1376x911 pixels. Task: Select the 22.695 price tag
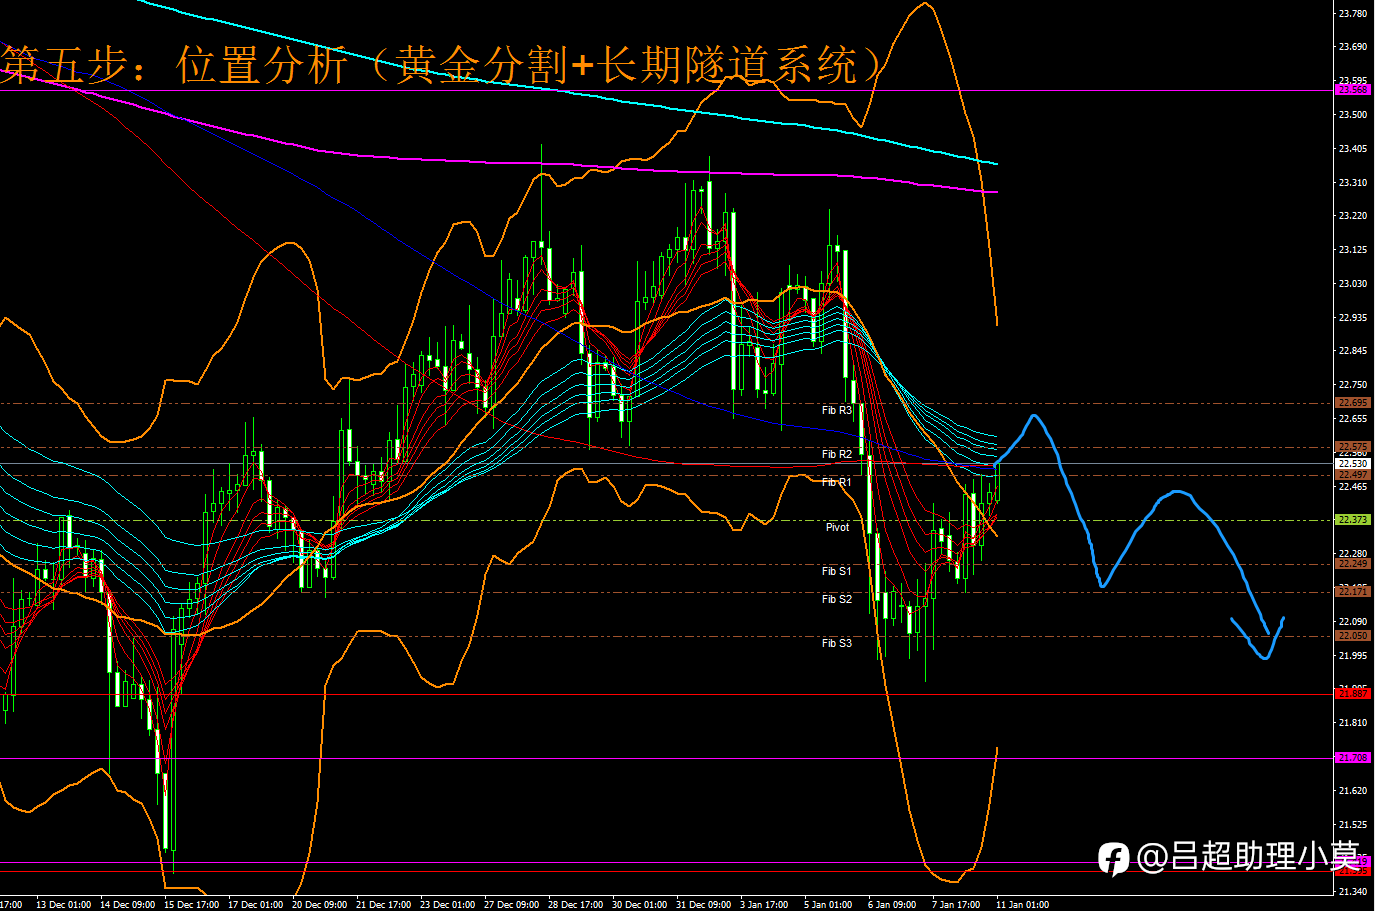[1353, 403]
